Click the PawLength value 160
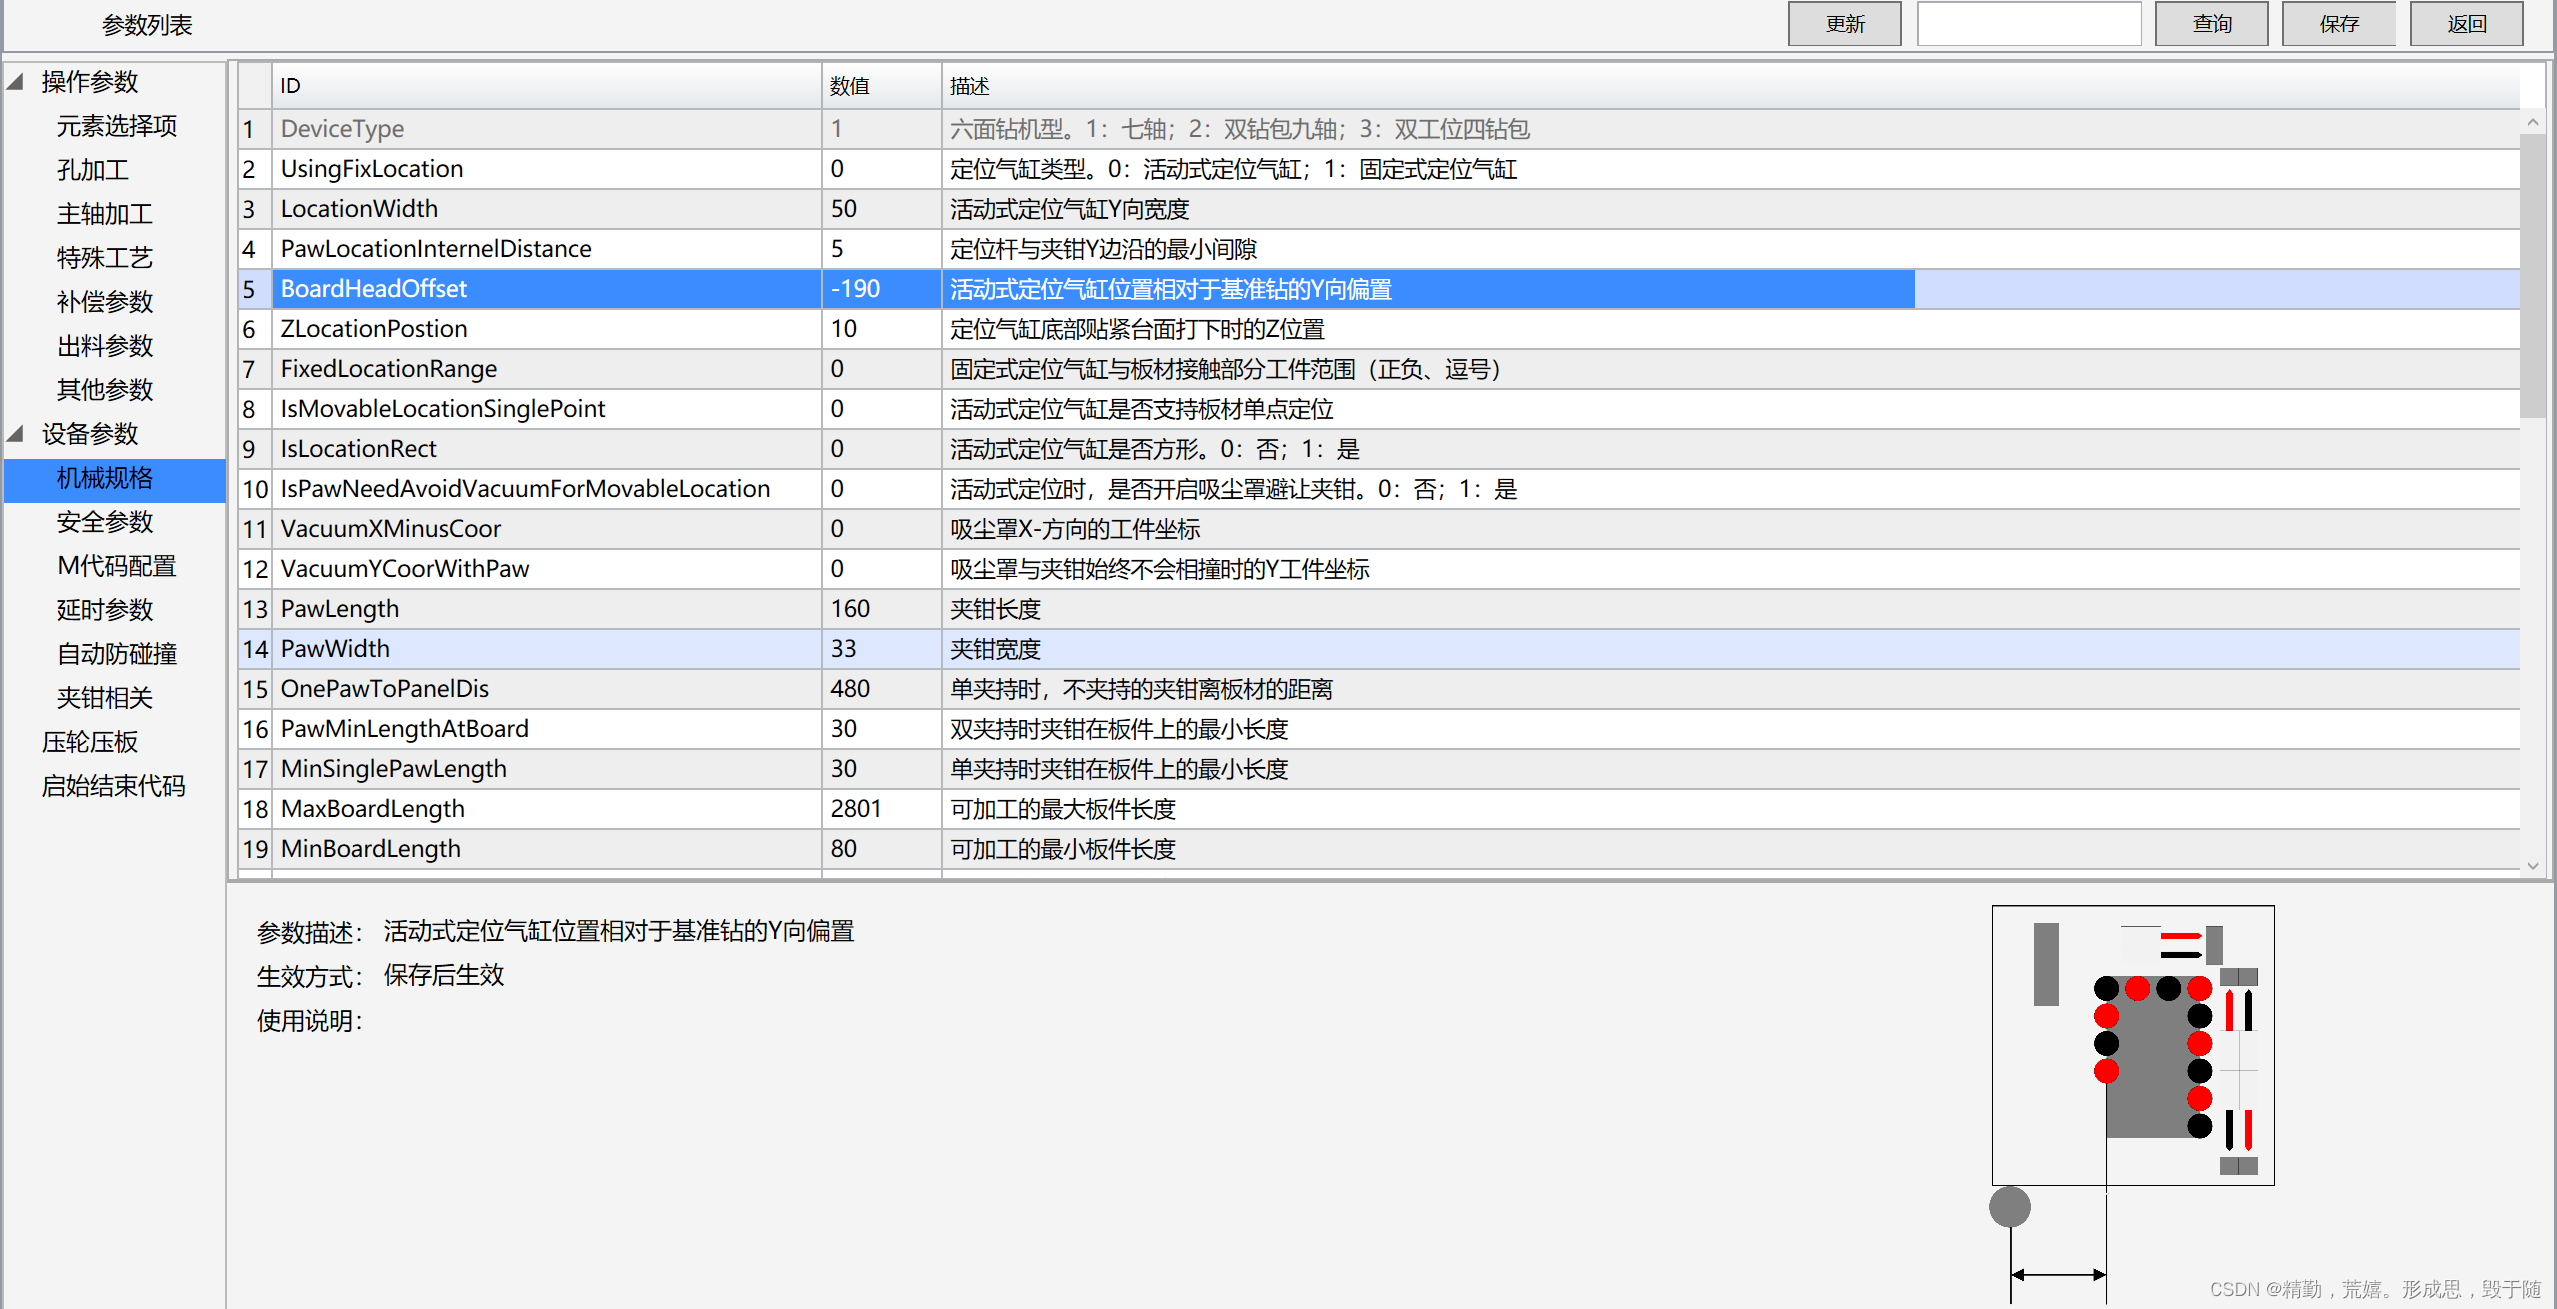2557x1309 pixels. [850, 609]
